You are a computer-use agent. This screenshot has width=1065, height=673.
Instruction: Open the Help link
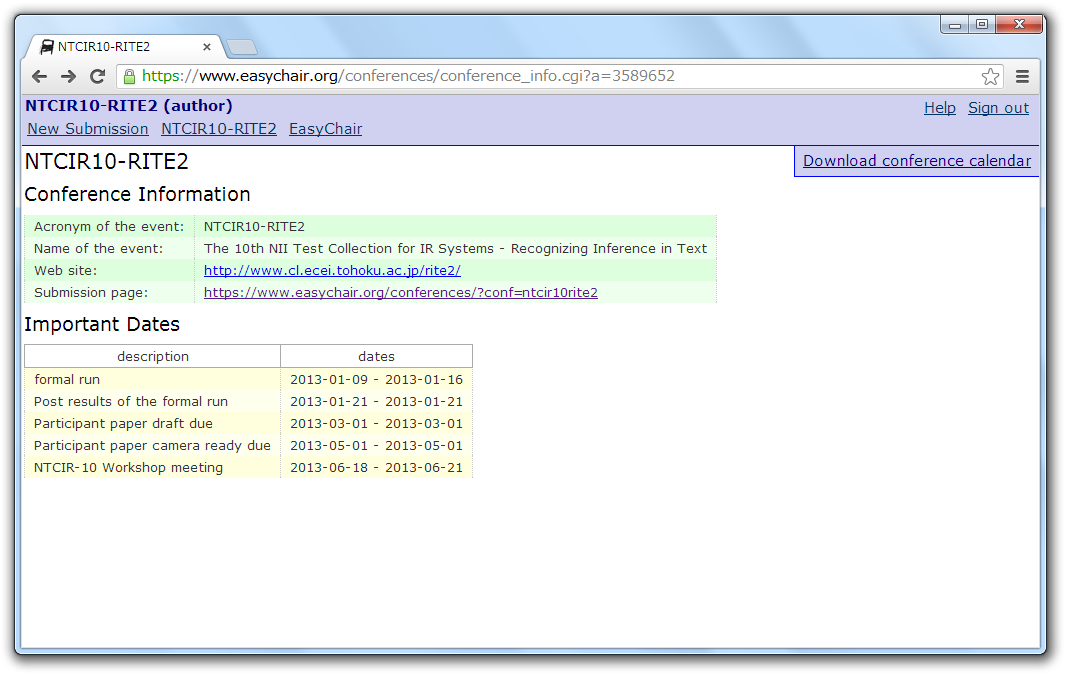tap(939, 108)
